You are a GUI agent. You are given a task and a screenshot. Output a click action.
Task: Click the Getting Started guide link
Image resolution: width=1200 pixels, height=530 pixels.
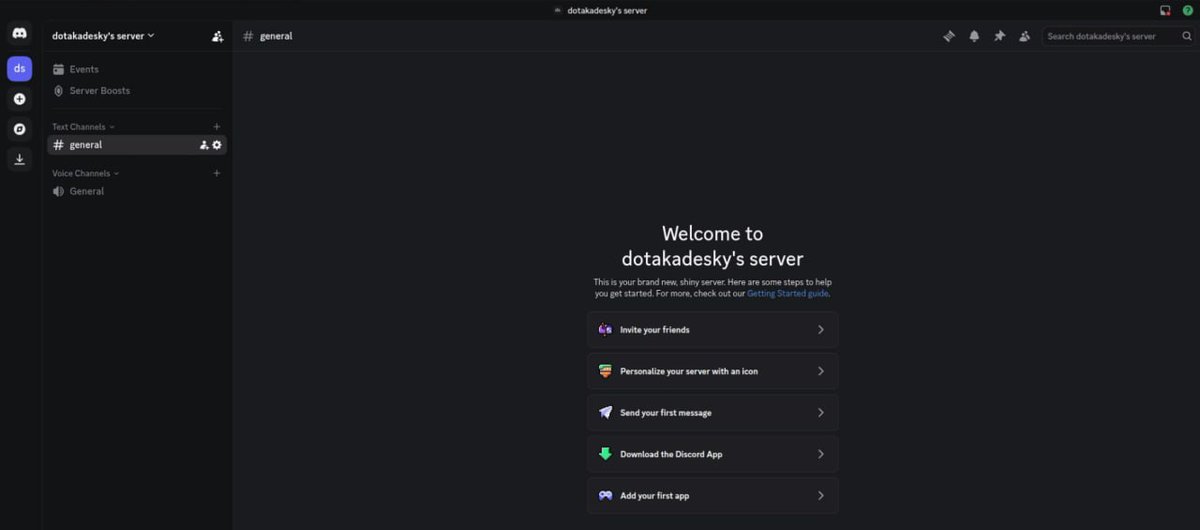[788, 294]
